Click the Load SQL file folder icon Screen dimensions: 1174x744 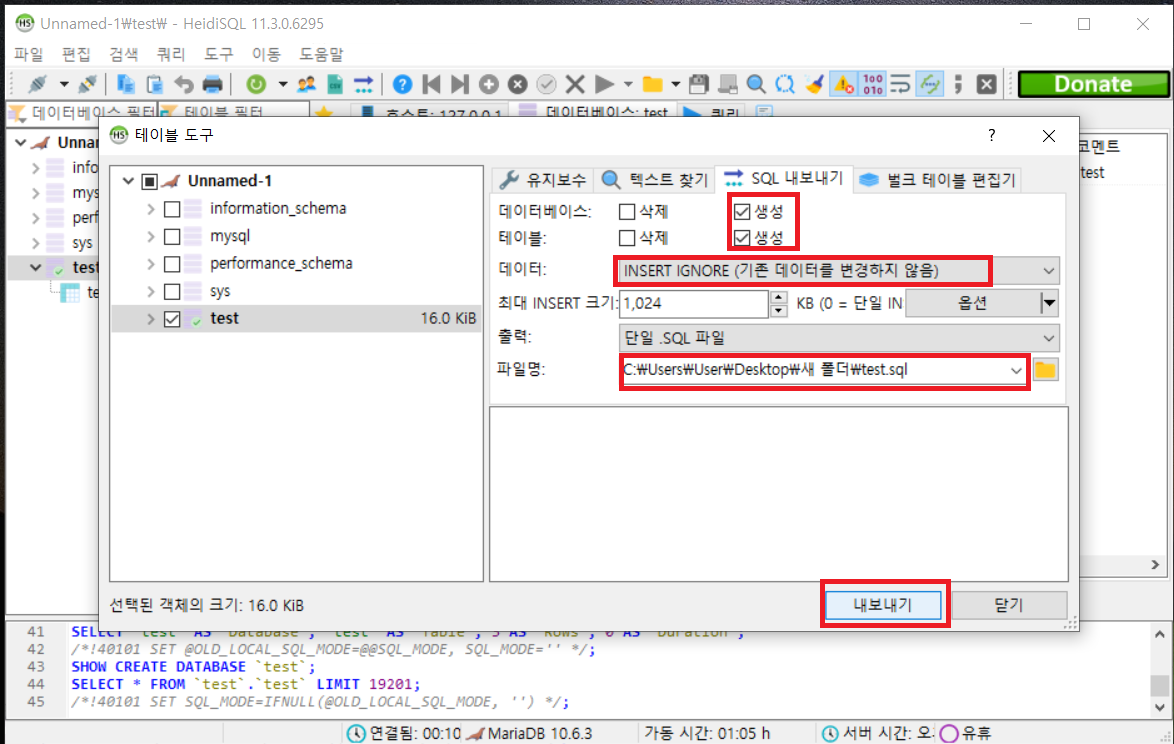pos(653,84)
